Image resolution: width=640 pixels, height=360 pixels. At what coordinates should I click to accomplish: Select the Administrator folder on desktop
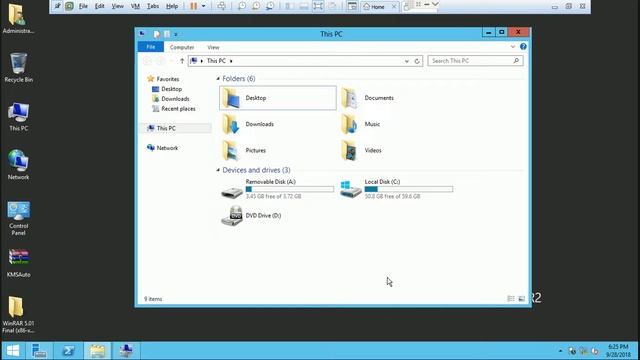[x=18, y=19]
